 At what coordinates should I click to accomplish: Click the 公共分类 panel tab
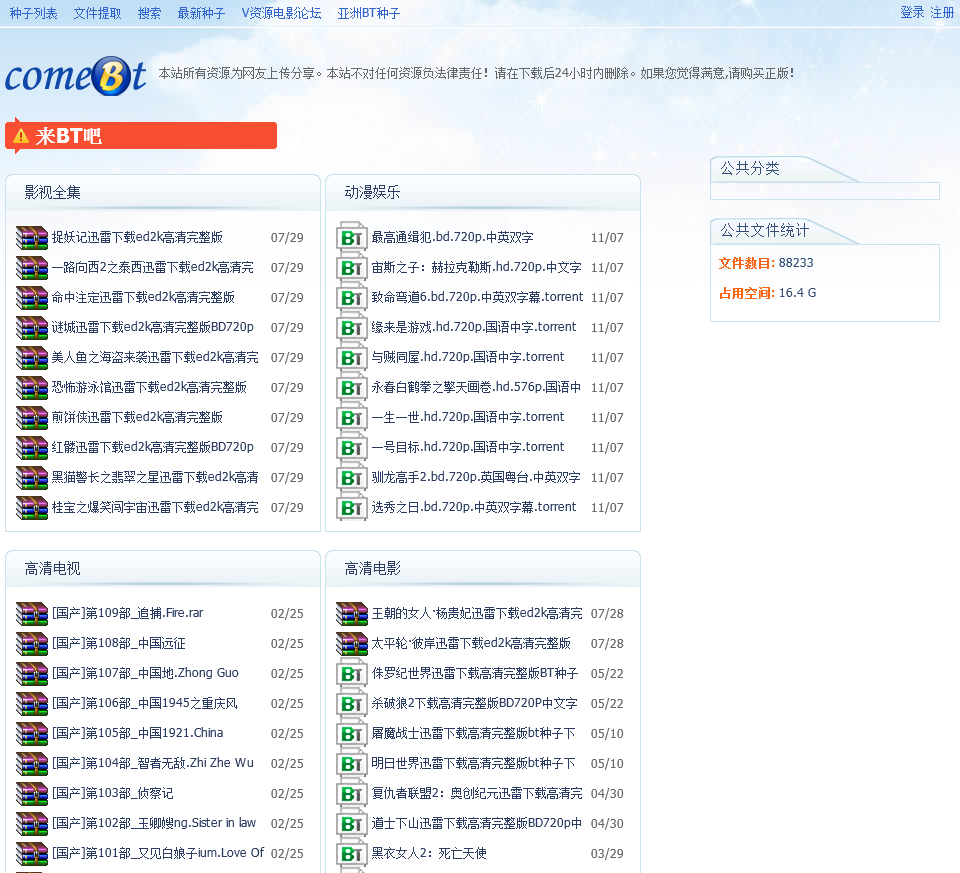[750, 168]
